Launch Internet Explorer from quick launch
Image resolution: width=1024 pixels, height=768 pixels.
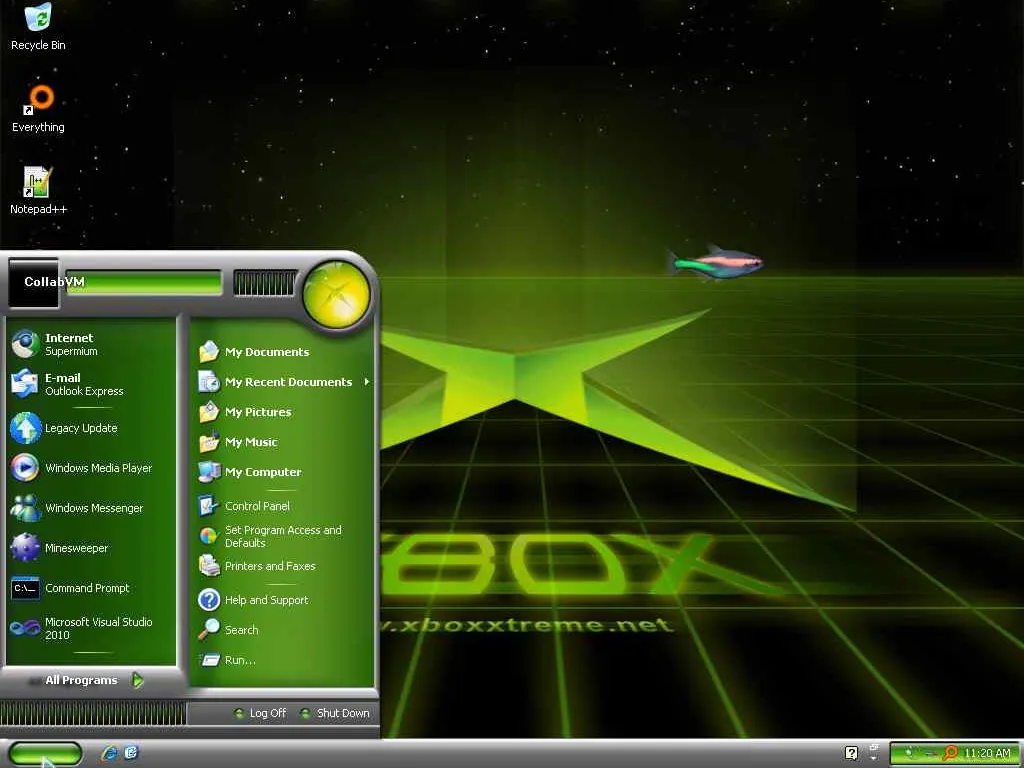(110, 754)
